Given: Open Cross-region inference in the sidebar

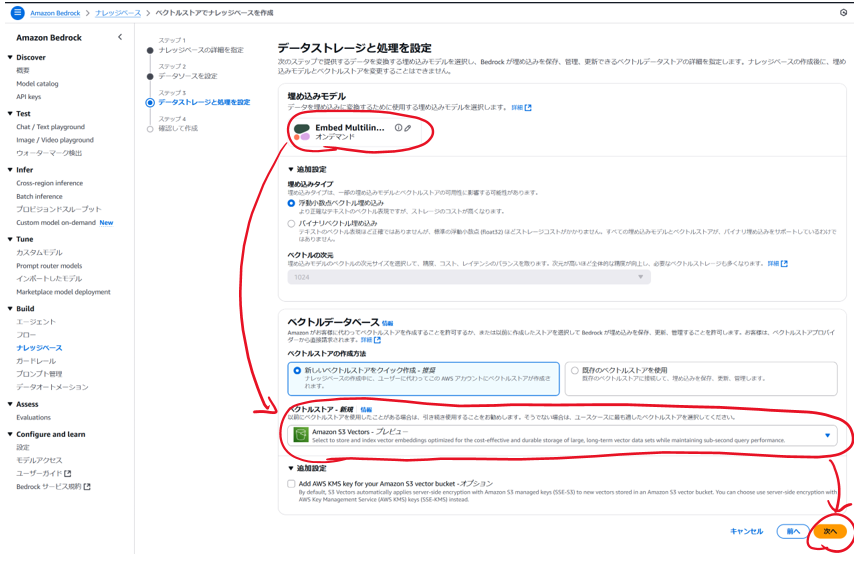Looking at the screenshot, I should pos(50,183).
